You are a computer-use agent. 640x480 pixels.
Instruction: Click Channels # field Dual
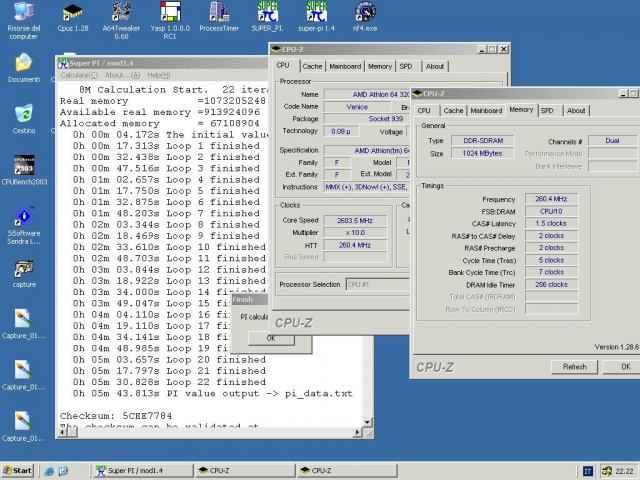point(612,141)
